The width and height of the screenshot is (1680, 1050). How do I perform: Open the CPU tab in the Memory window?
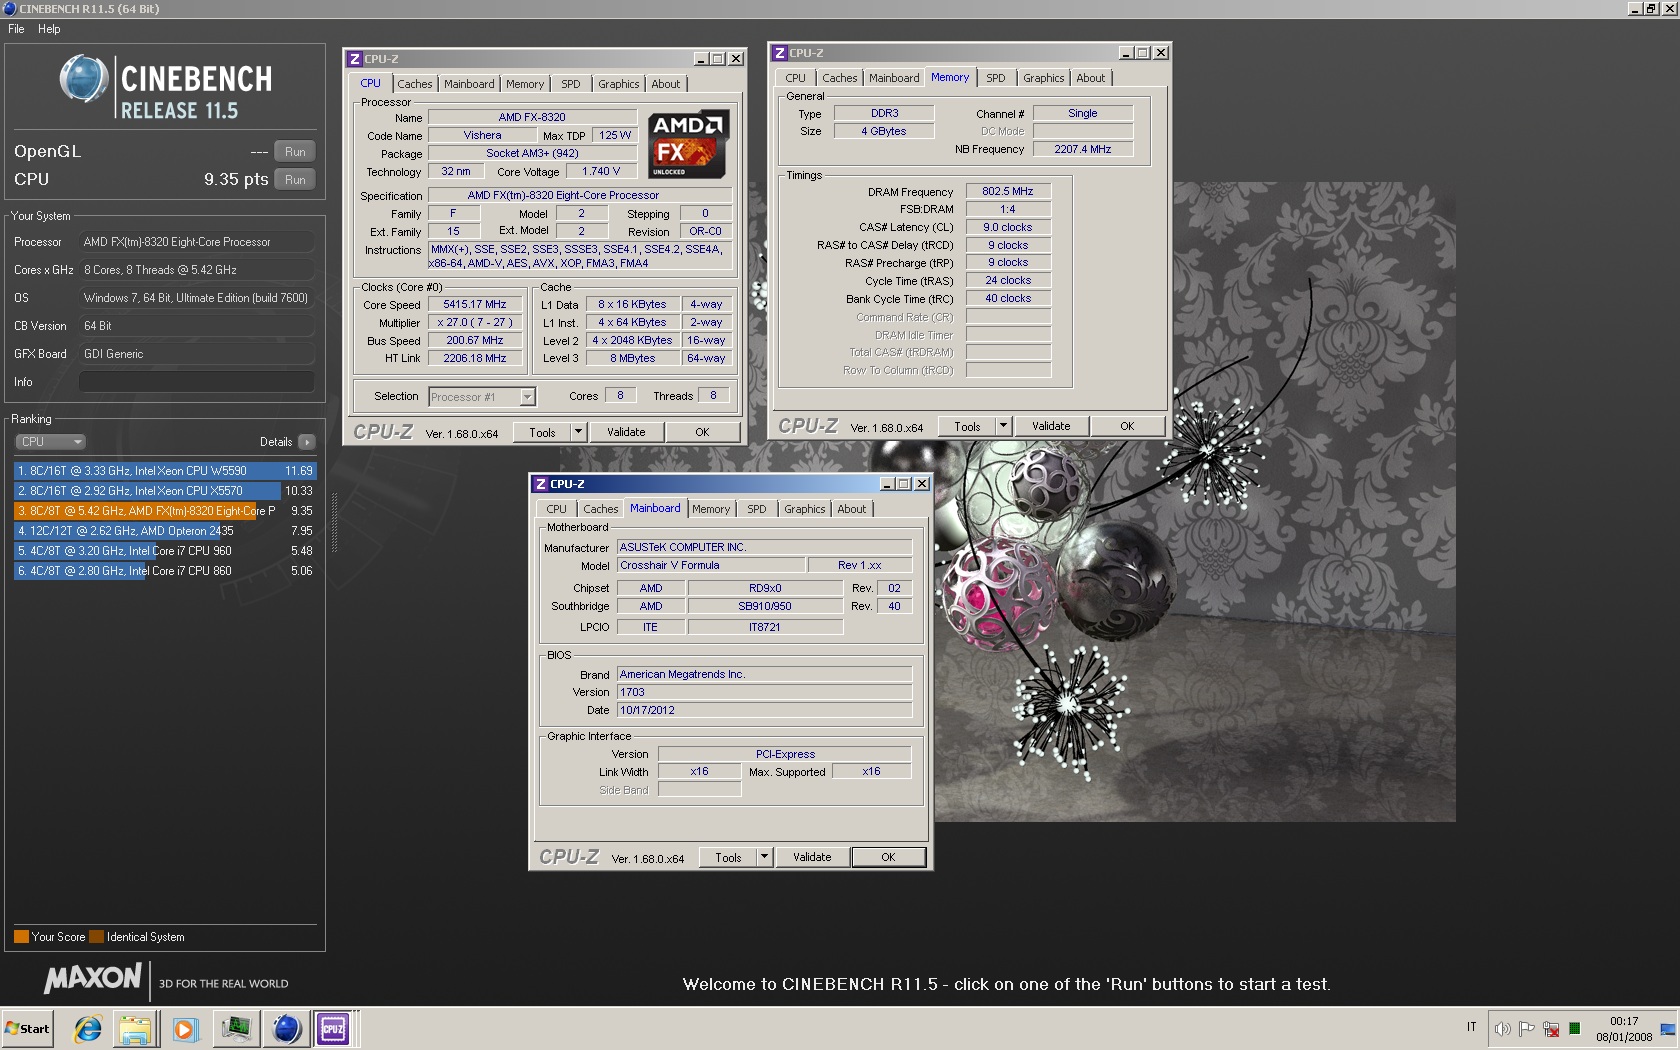click(795, 78)
